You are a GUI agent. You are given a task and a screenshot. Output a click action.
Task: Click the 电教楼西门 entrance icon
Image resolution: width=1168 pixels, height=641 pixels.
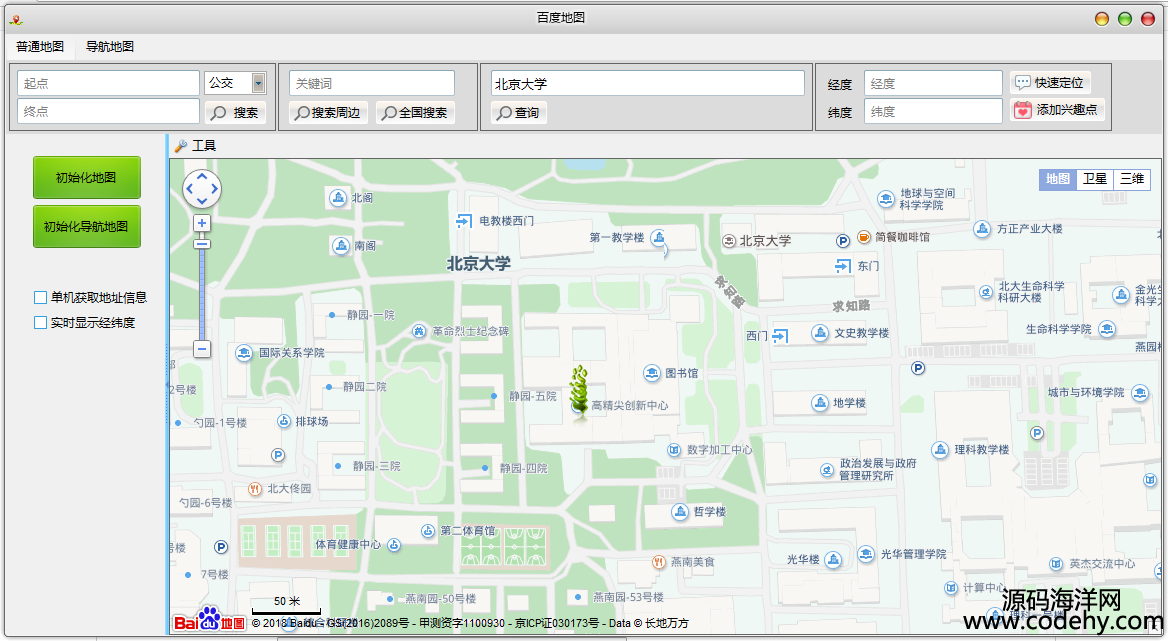point(464,221)
